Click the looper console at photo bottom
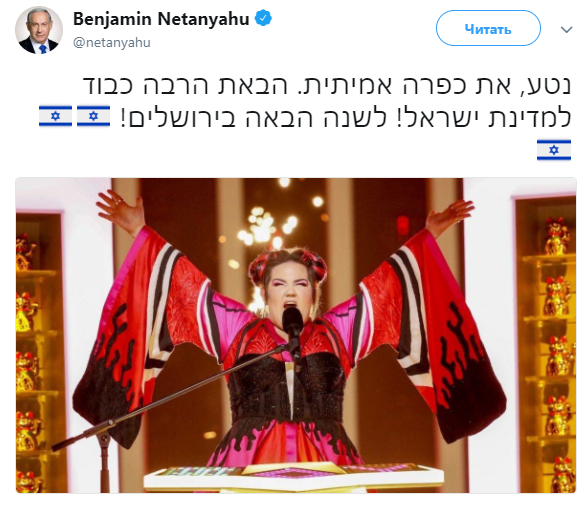The image size is (585, 507). [294, 477]
